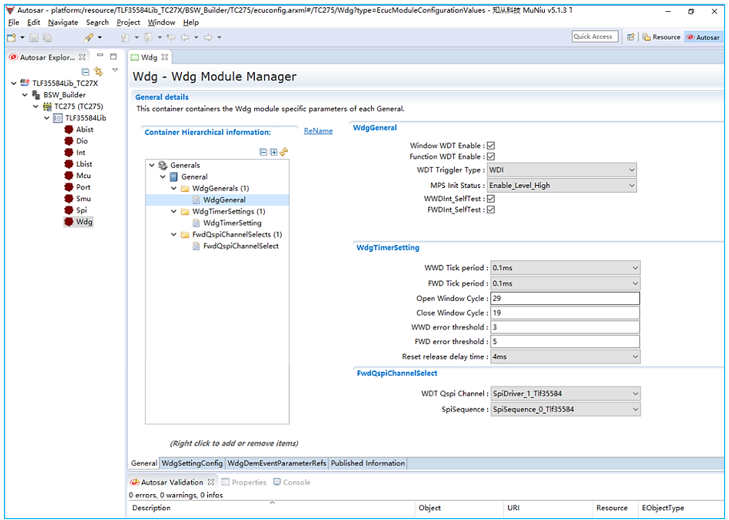Switch to WdgDemEventParameterRefs bottom tab
The width and height of the screenshot is (729, 520).
pyautogui.click(x=277, y=463)
